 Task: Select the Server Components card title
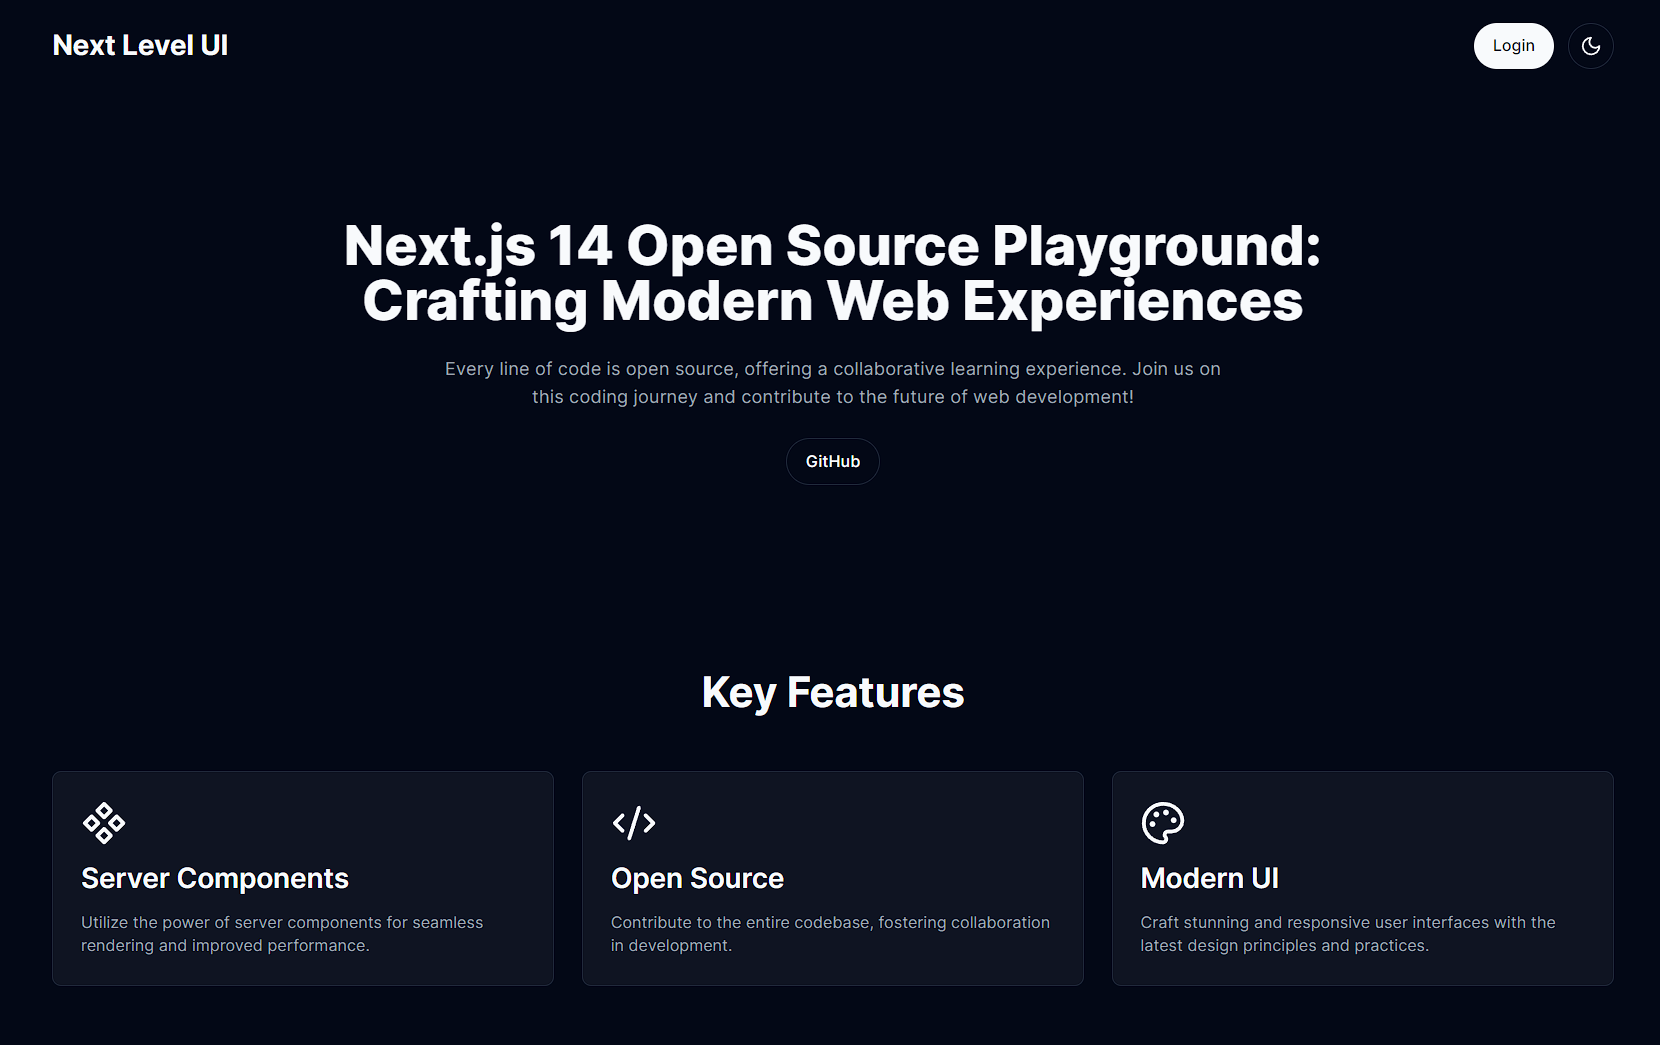coord(215,878)
